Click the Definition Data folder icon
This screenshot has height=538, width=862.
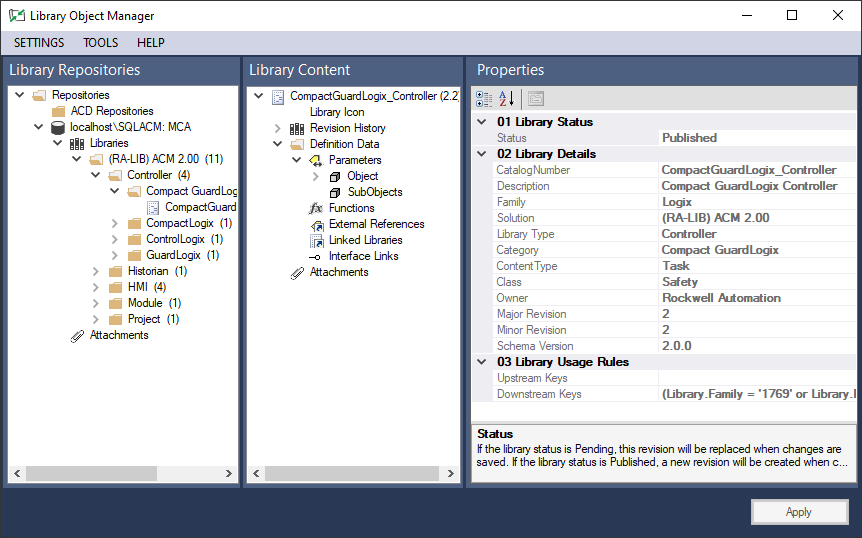297,145
